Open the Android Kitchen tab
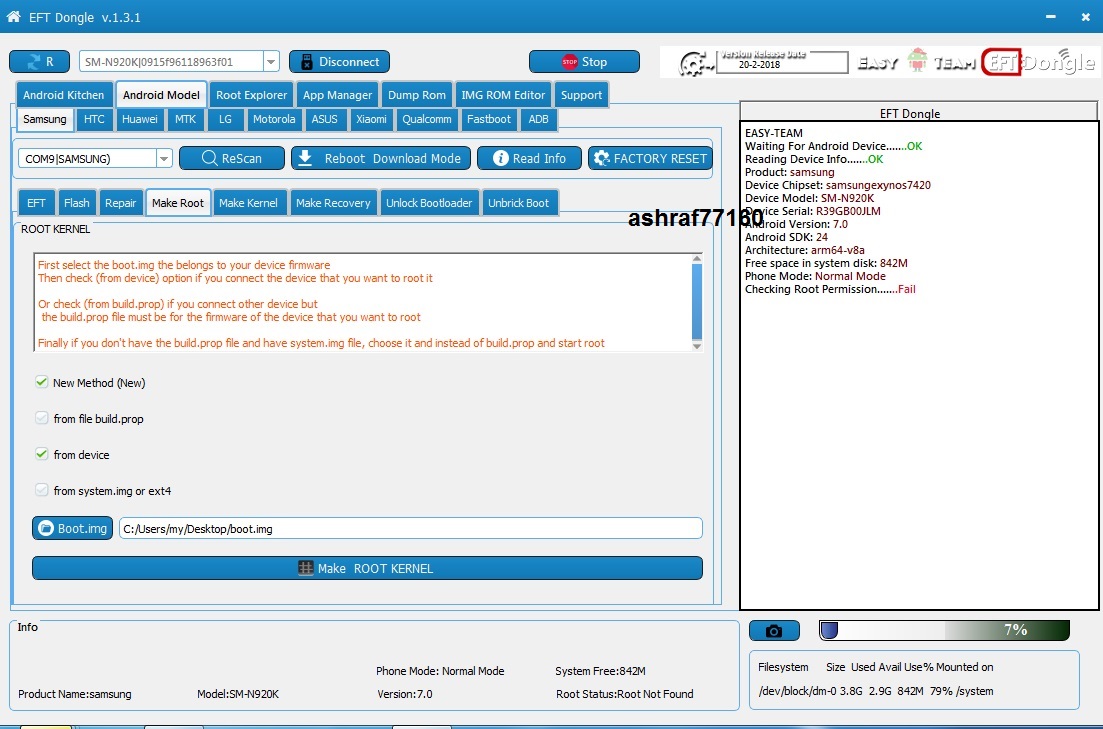This screenshot has width=1103, height=729. (x=63, y=95)
